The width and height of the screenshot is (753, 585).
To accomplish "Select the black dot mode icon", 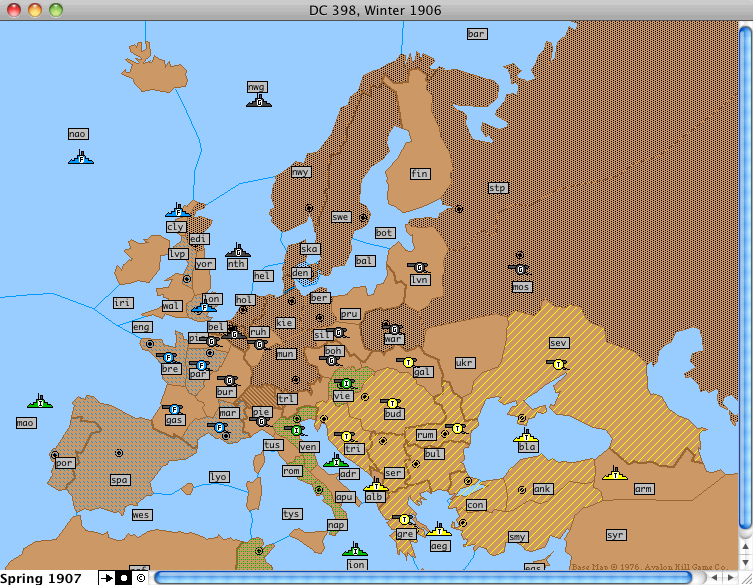I will coord(123,578).
